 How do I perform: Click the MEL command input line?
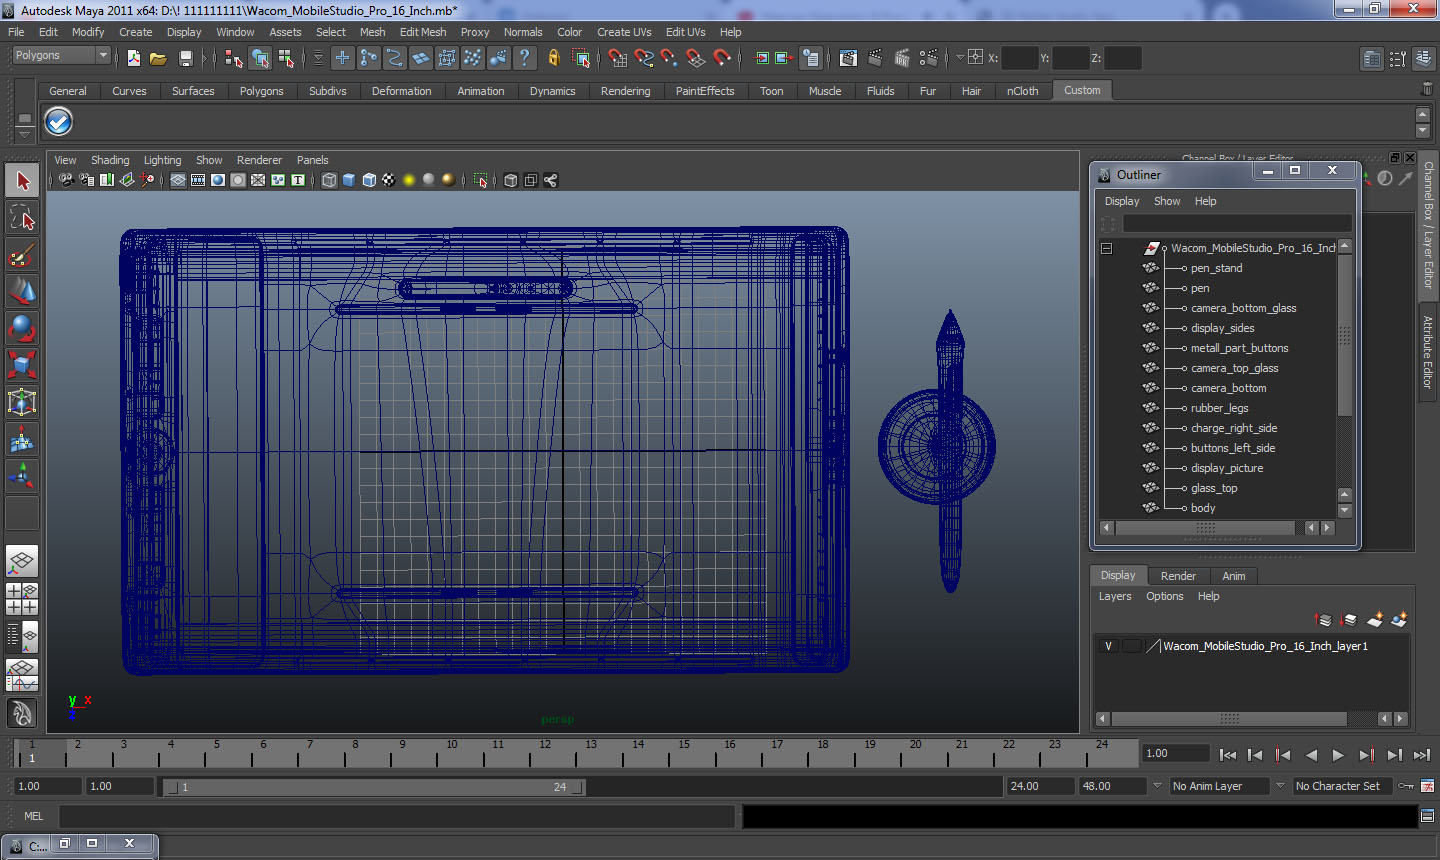tap(397, 816)
